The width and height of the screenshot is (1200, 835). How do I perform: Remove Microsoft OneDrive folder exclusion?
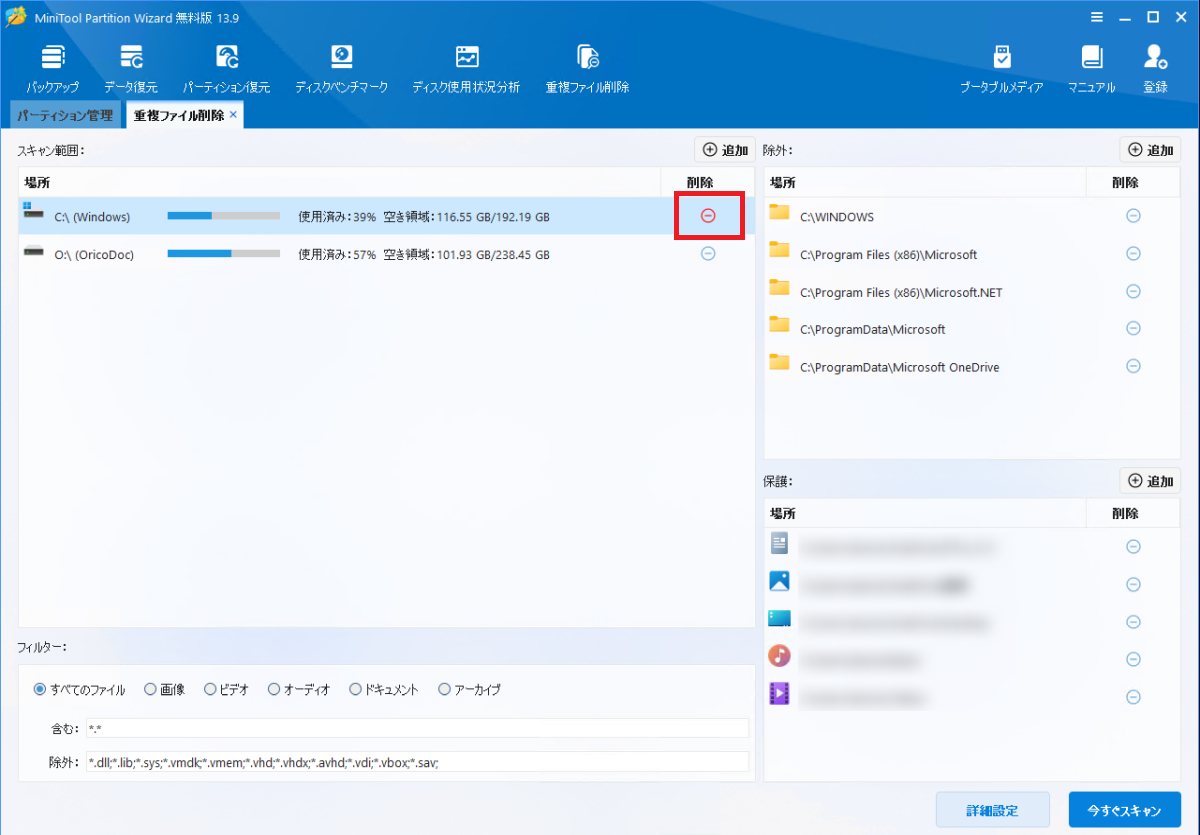pos(1133,366)
